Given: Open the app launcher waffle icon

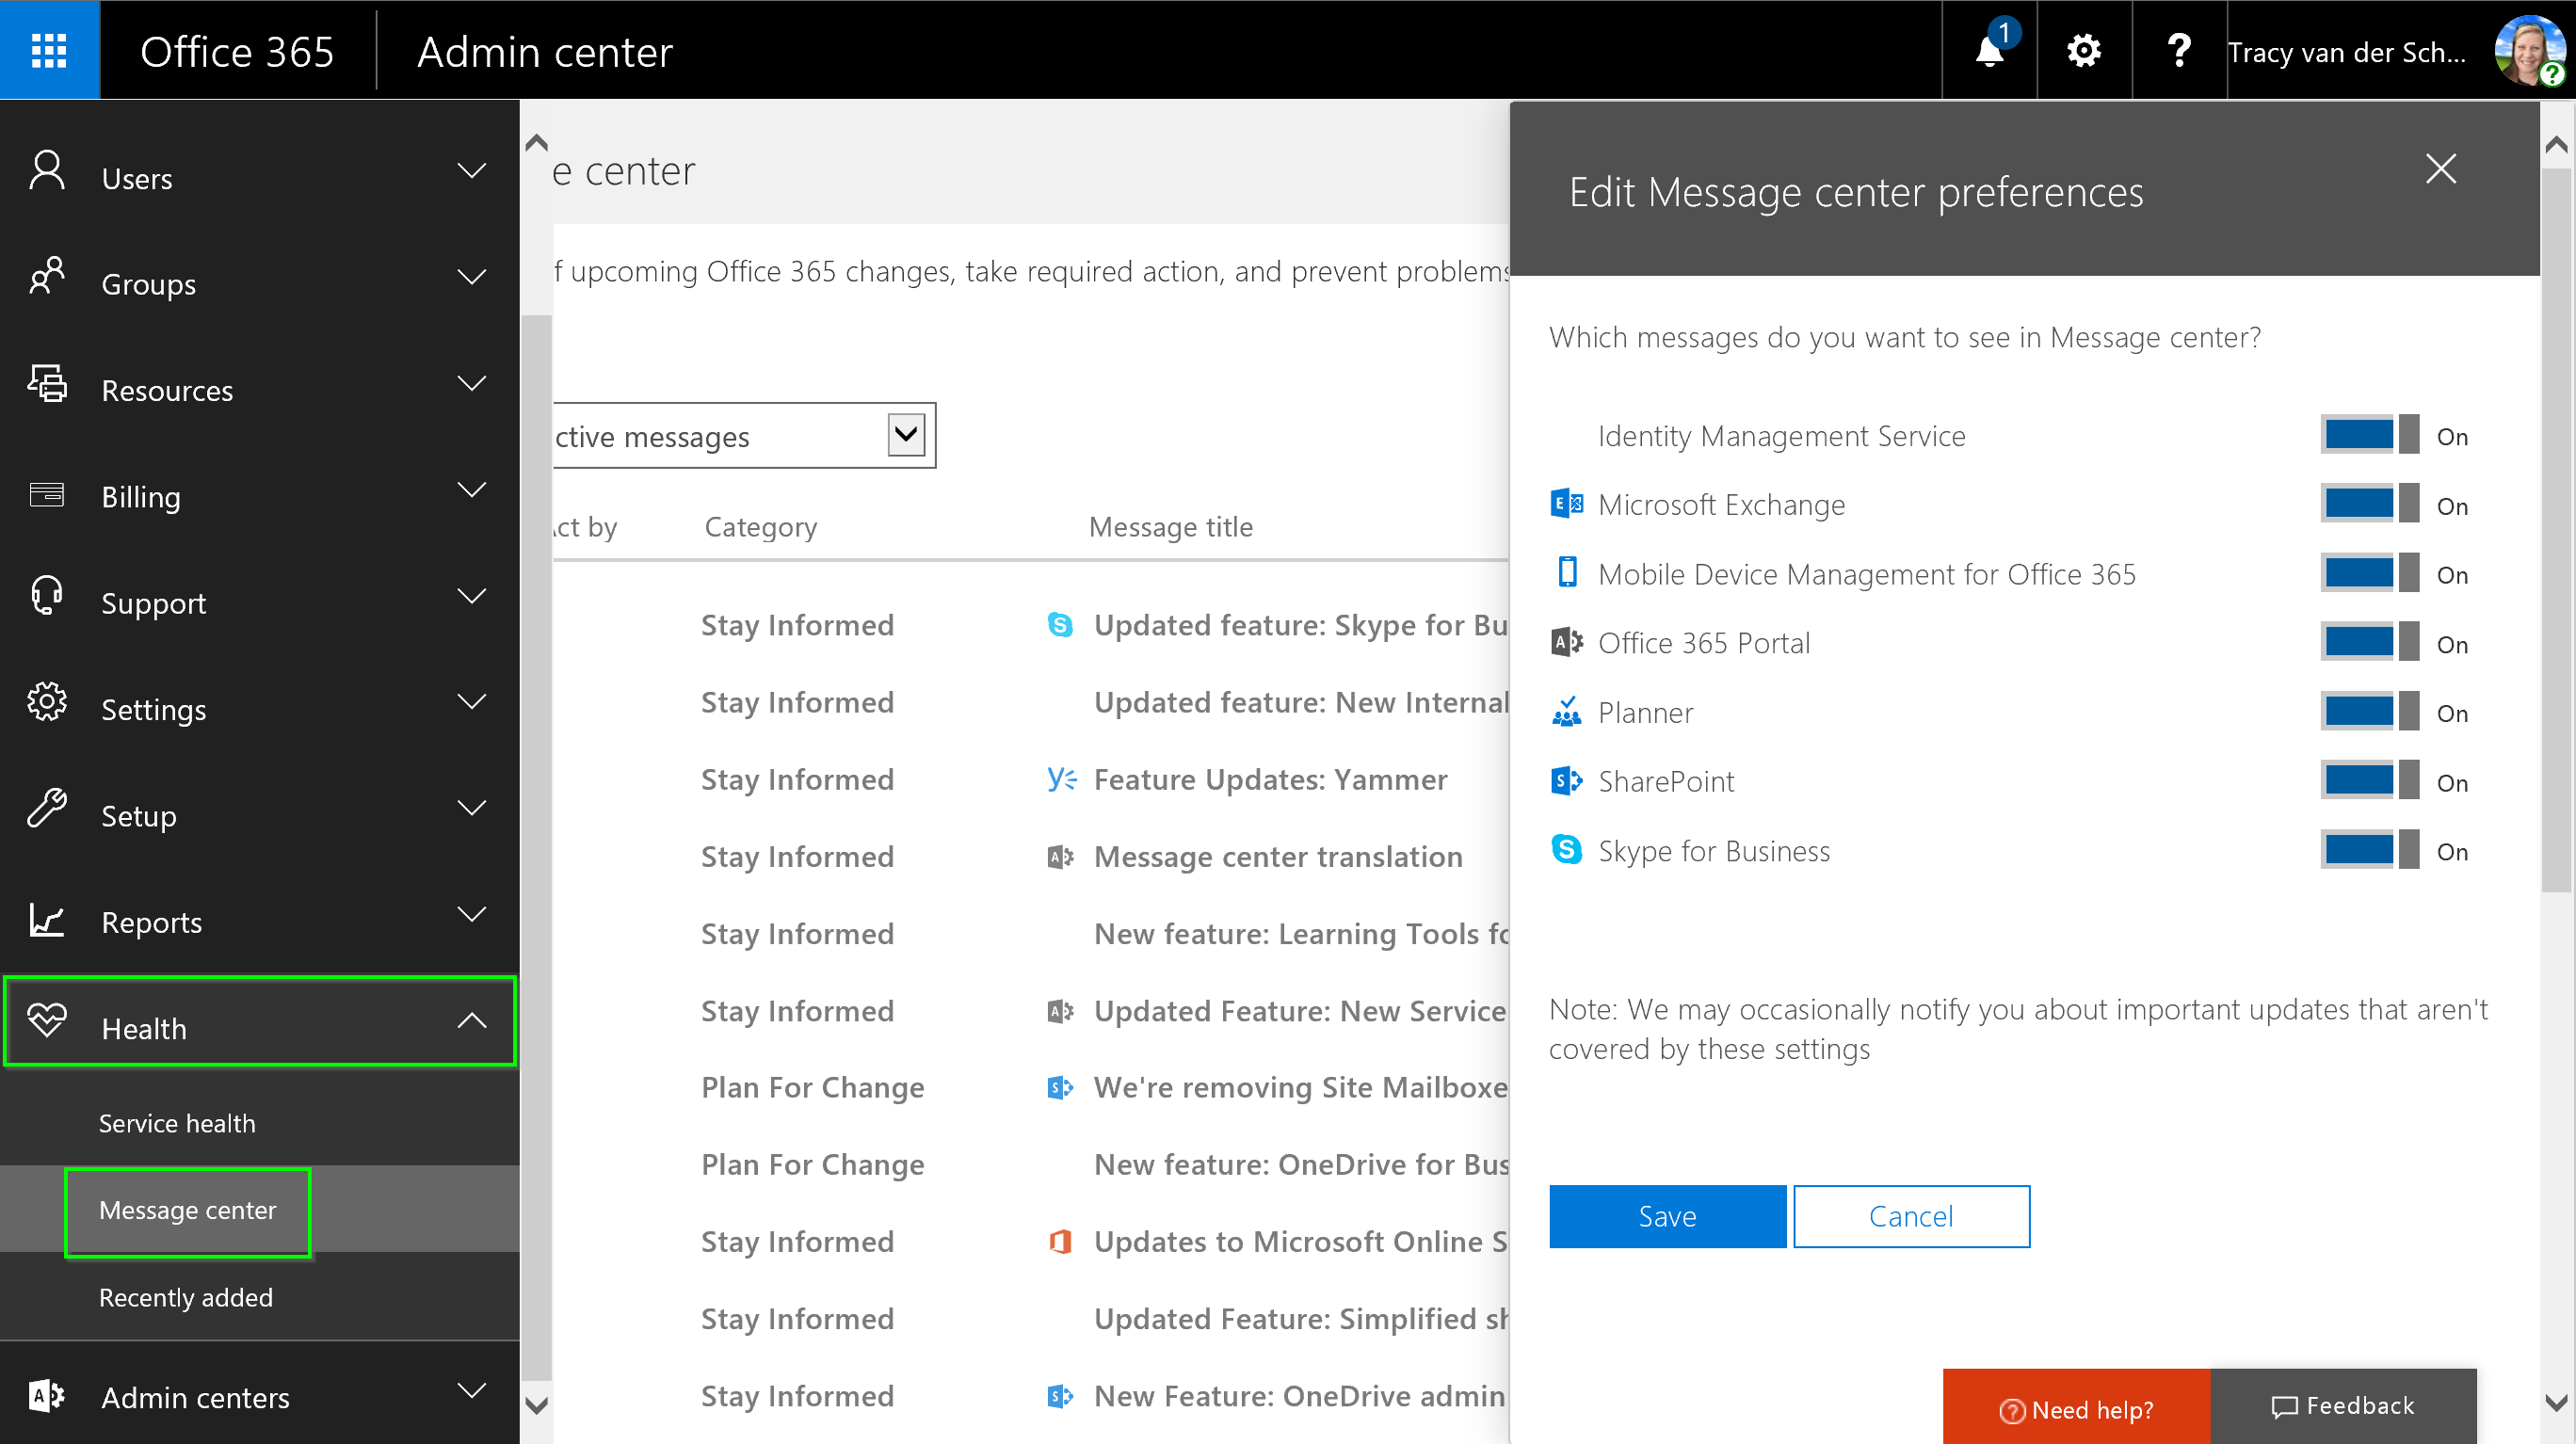Looking at the screenshot, I should (49, 50).
